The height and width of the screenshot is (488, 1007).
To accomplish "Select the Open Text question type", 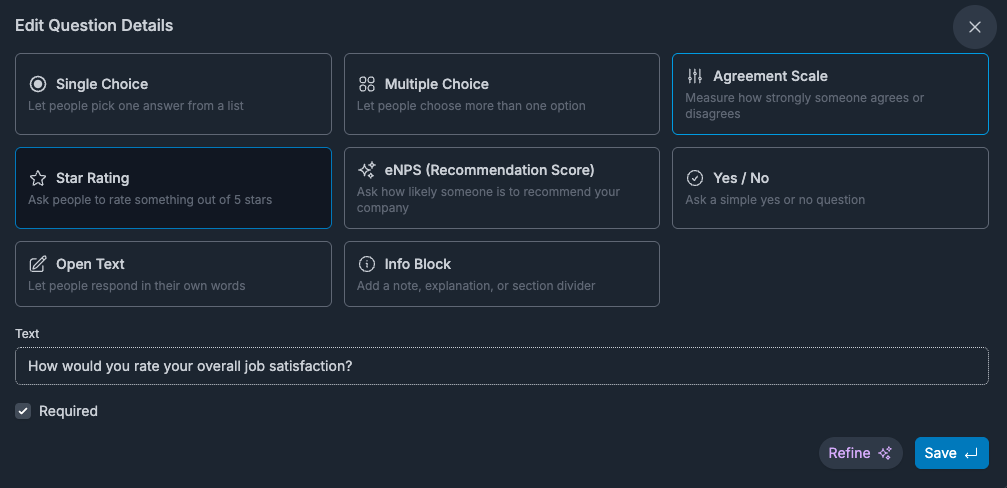I will (173, 274).
